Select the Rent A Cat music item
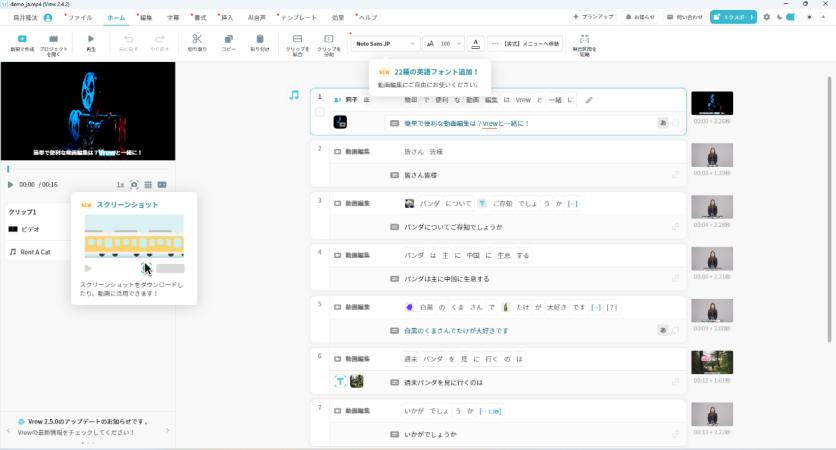Image resolution: width=836 pixels, height=450 pixels. 30,252
